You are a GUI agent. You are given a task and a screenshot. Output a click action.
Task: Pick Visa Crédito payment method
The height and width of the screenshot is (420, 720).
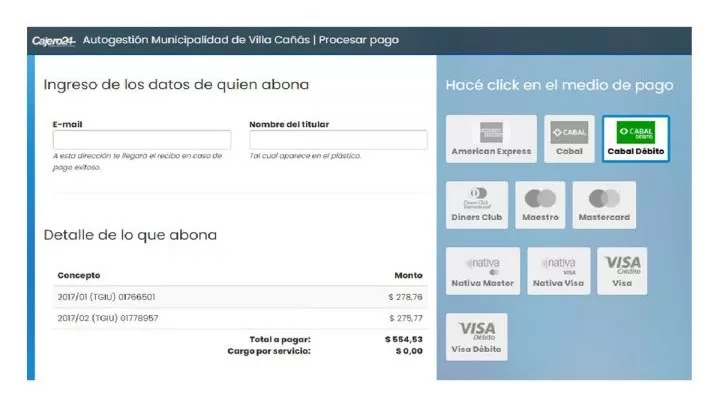pos(622,271)
